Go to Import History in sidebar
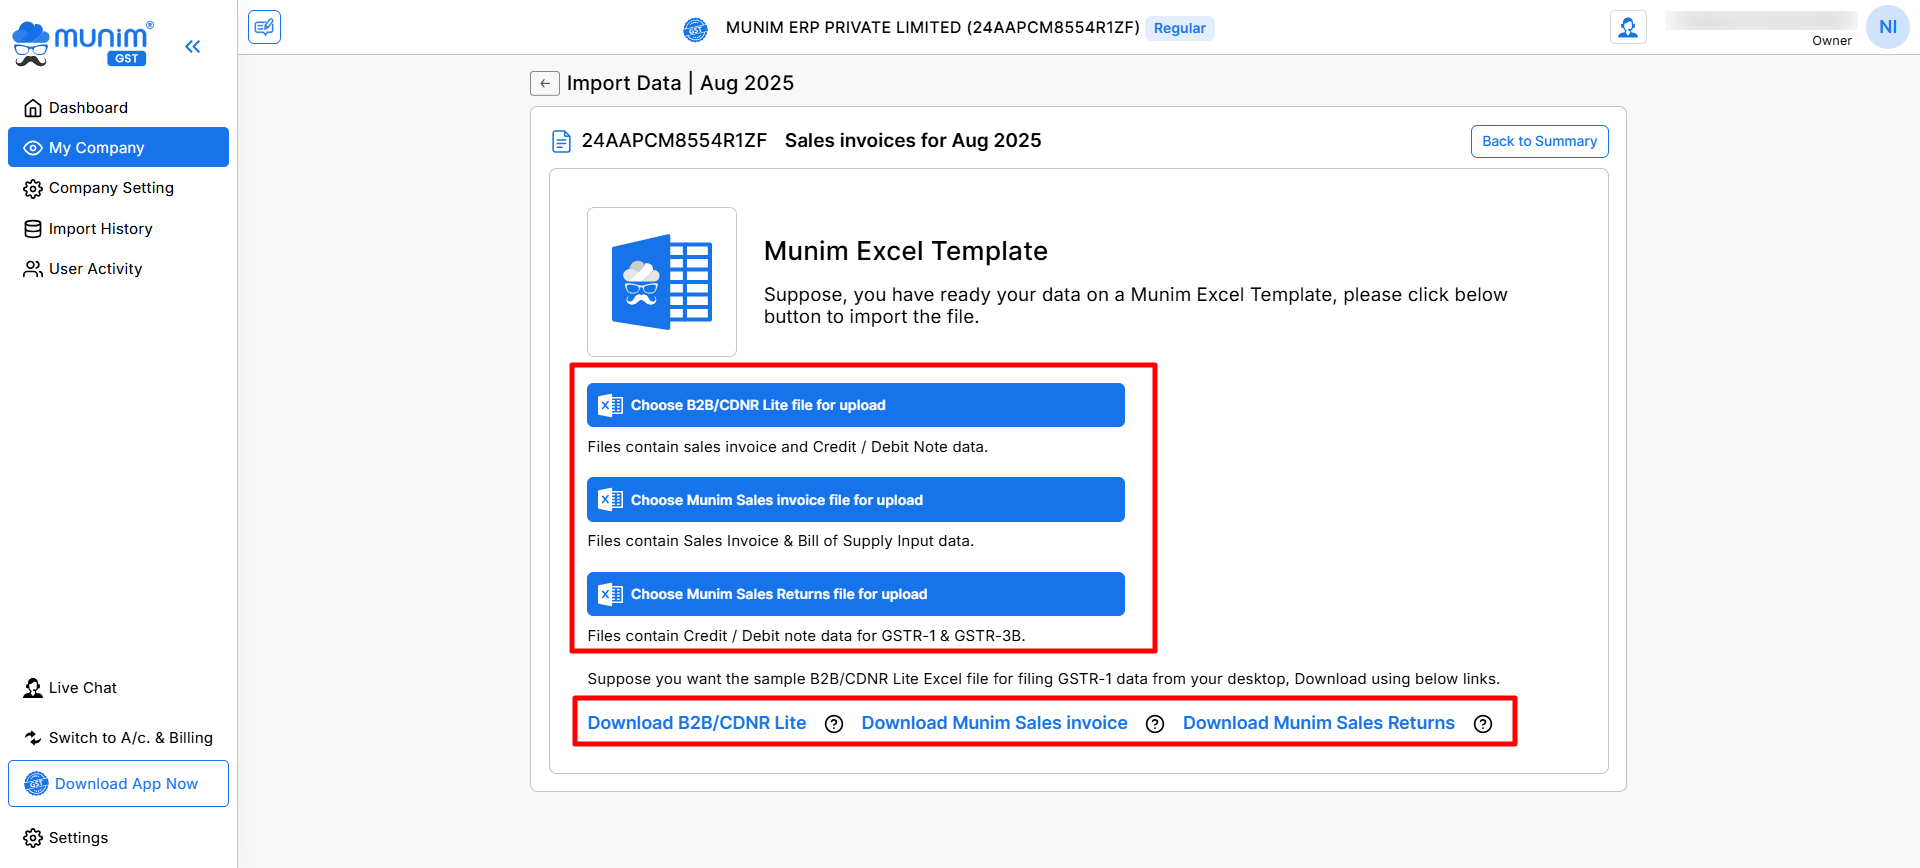Viewport: 1920px width, 868px height. click(x=100, y=229)
